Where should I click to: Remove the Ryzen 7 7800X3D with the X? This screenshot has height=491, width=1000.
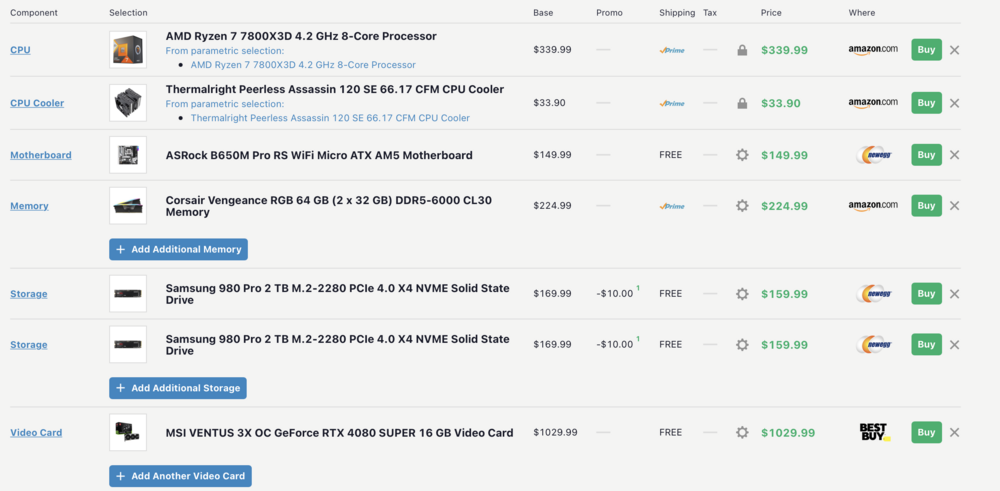954,50
